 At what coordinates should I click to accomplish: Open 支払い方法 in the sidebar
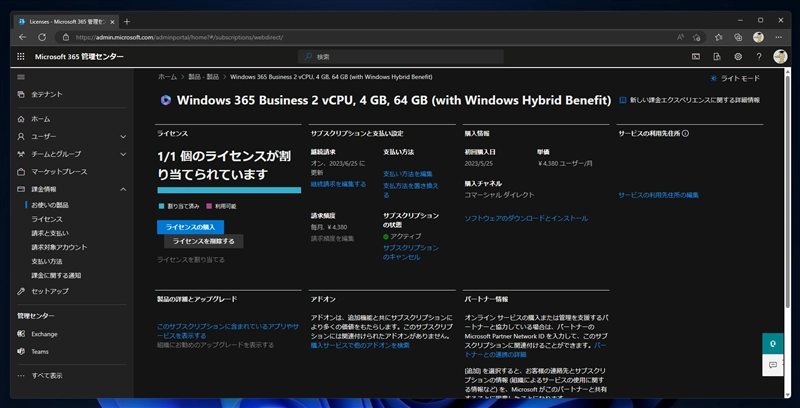(47, 262)
